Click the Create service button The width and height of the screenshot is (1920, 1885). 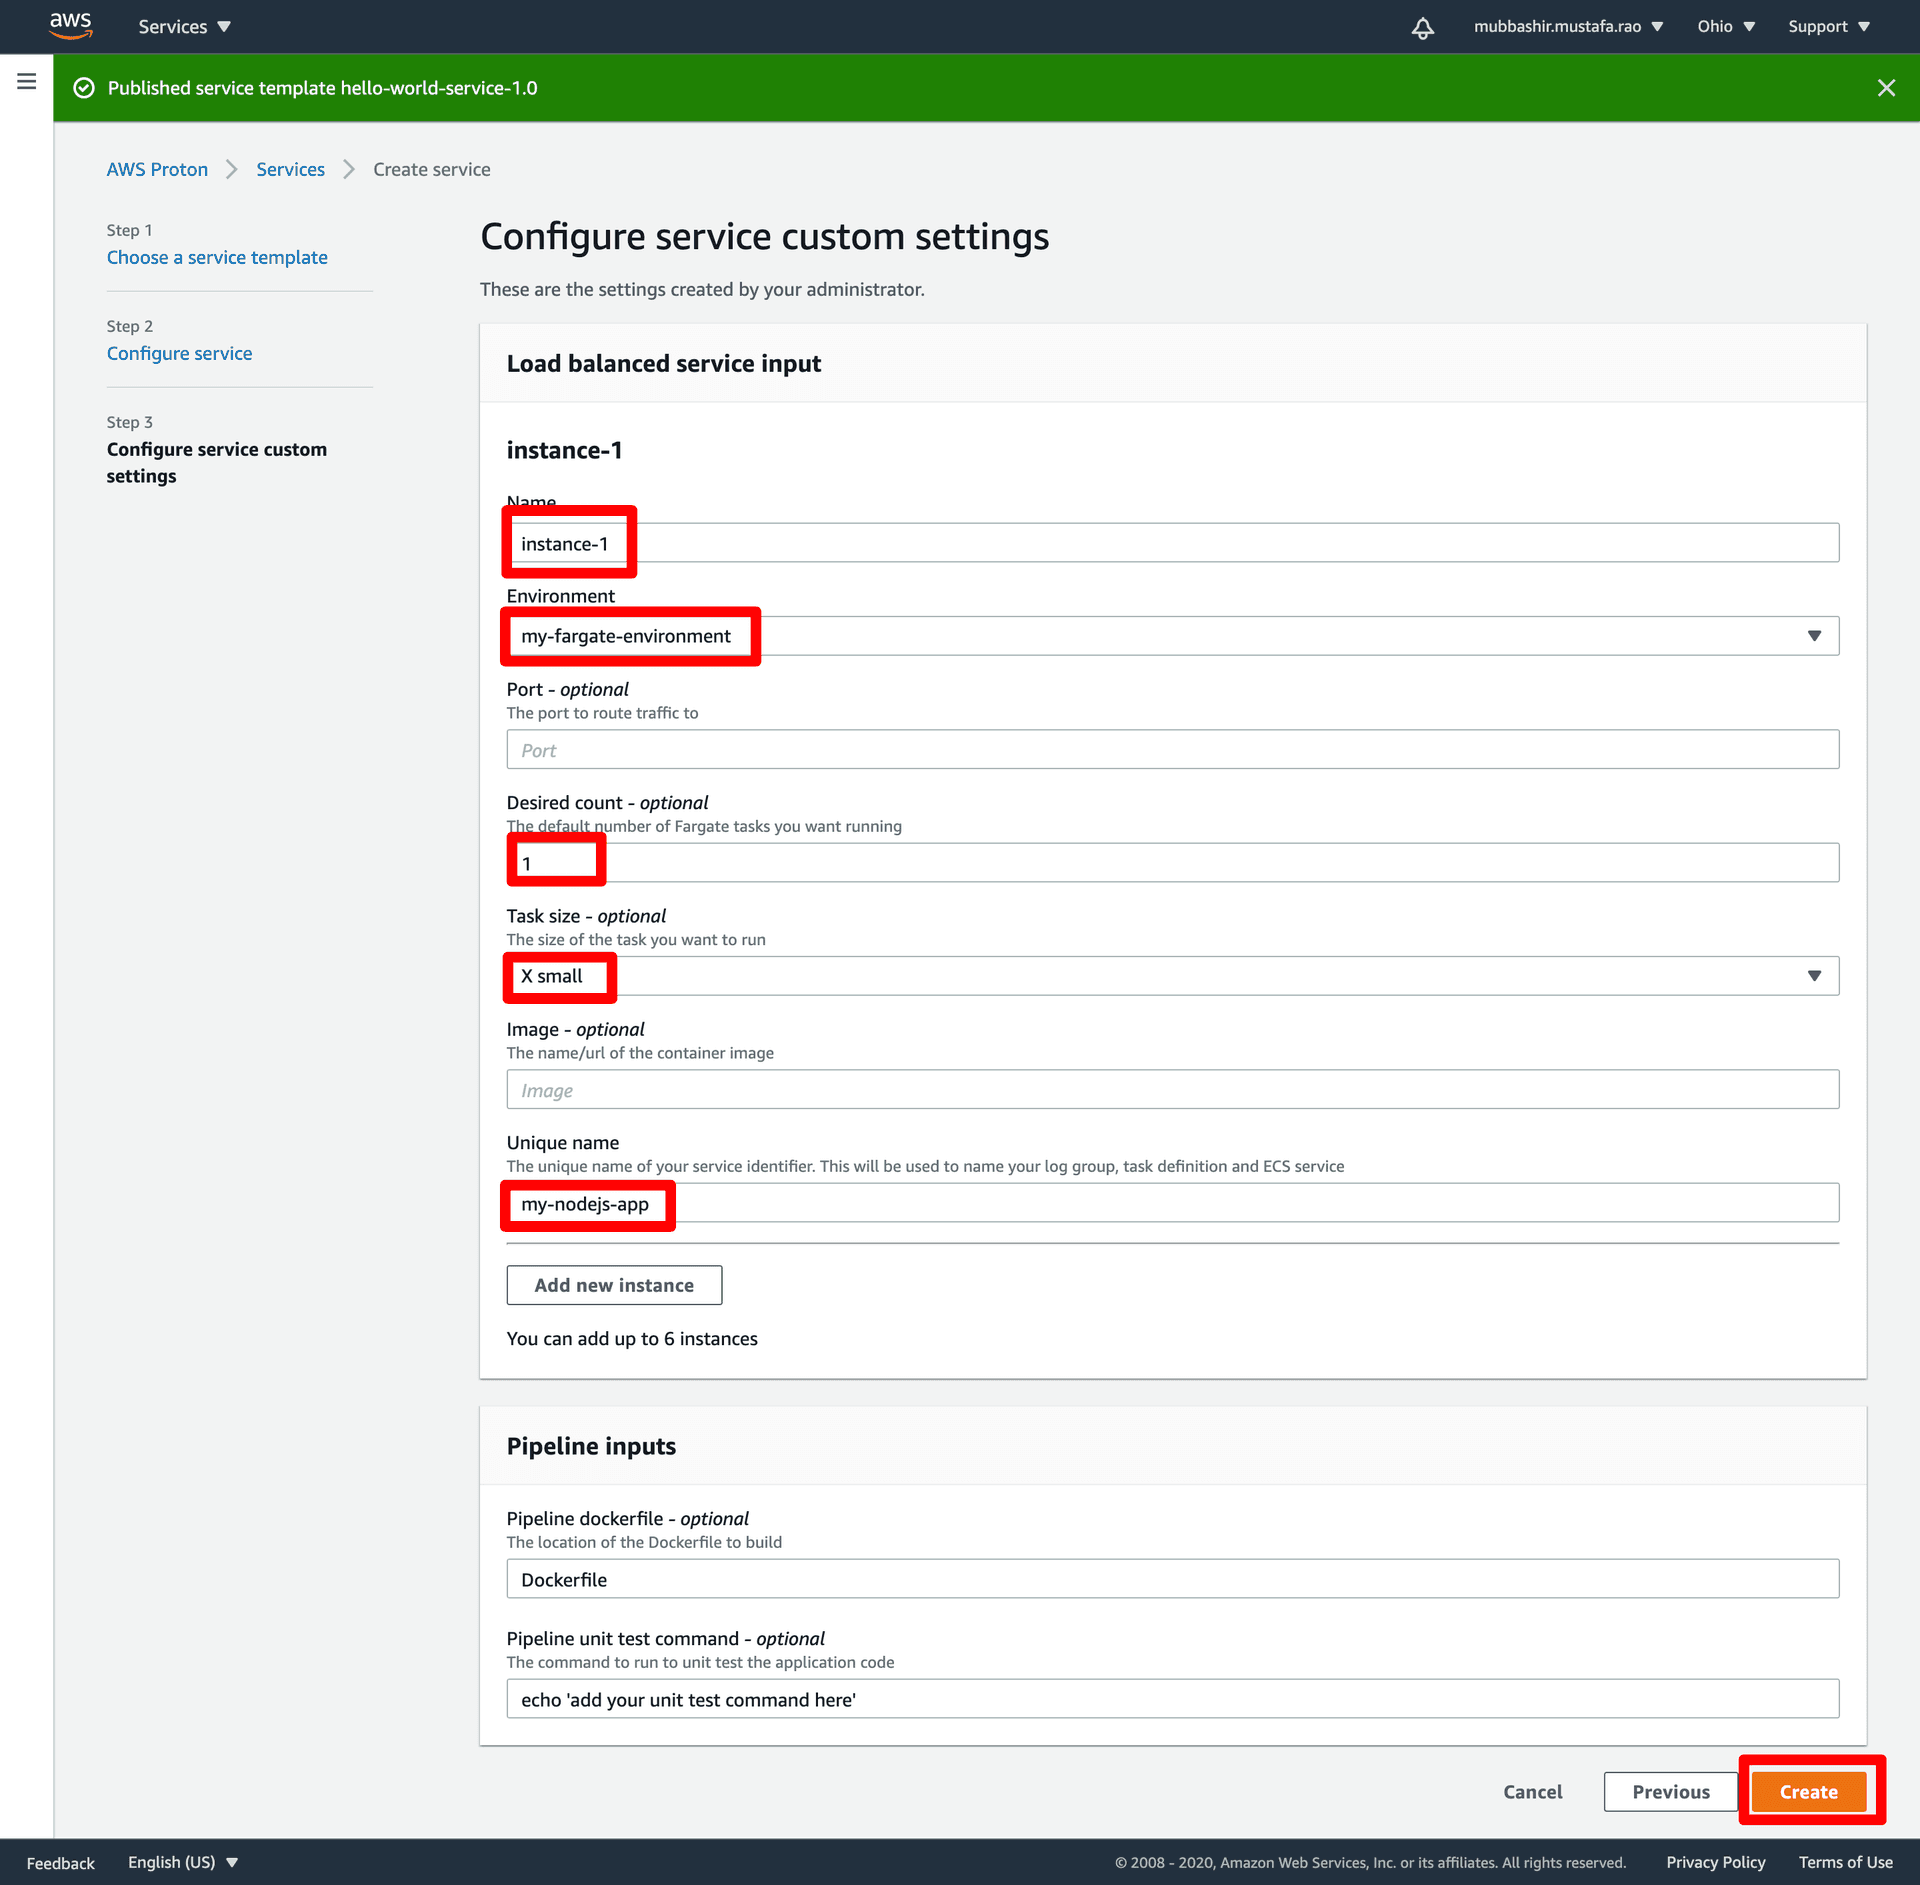point(1809,1792)
